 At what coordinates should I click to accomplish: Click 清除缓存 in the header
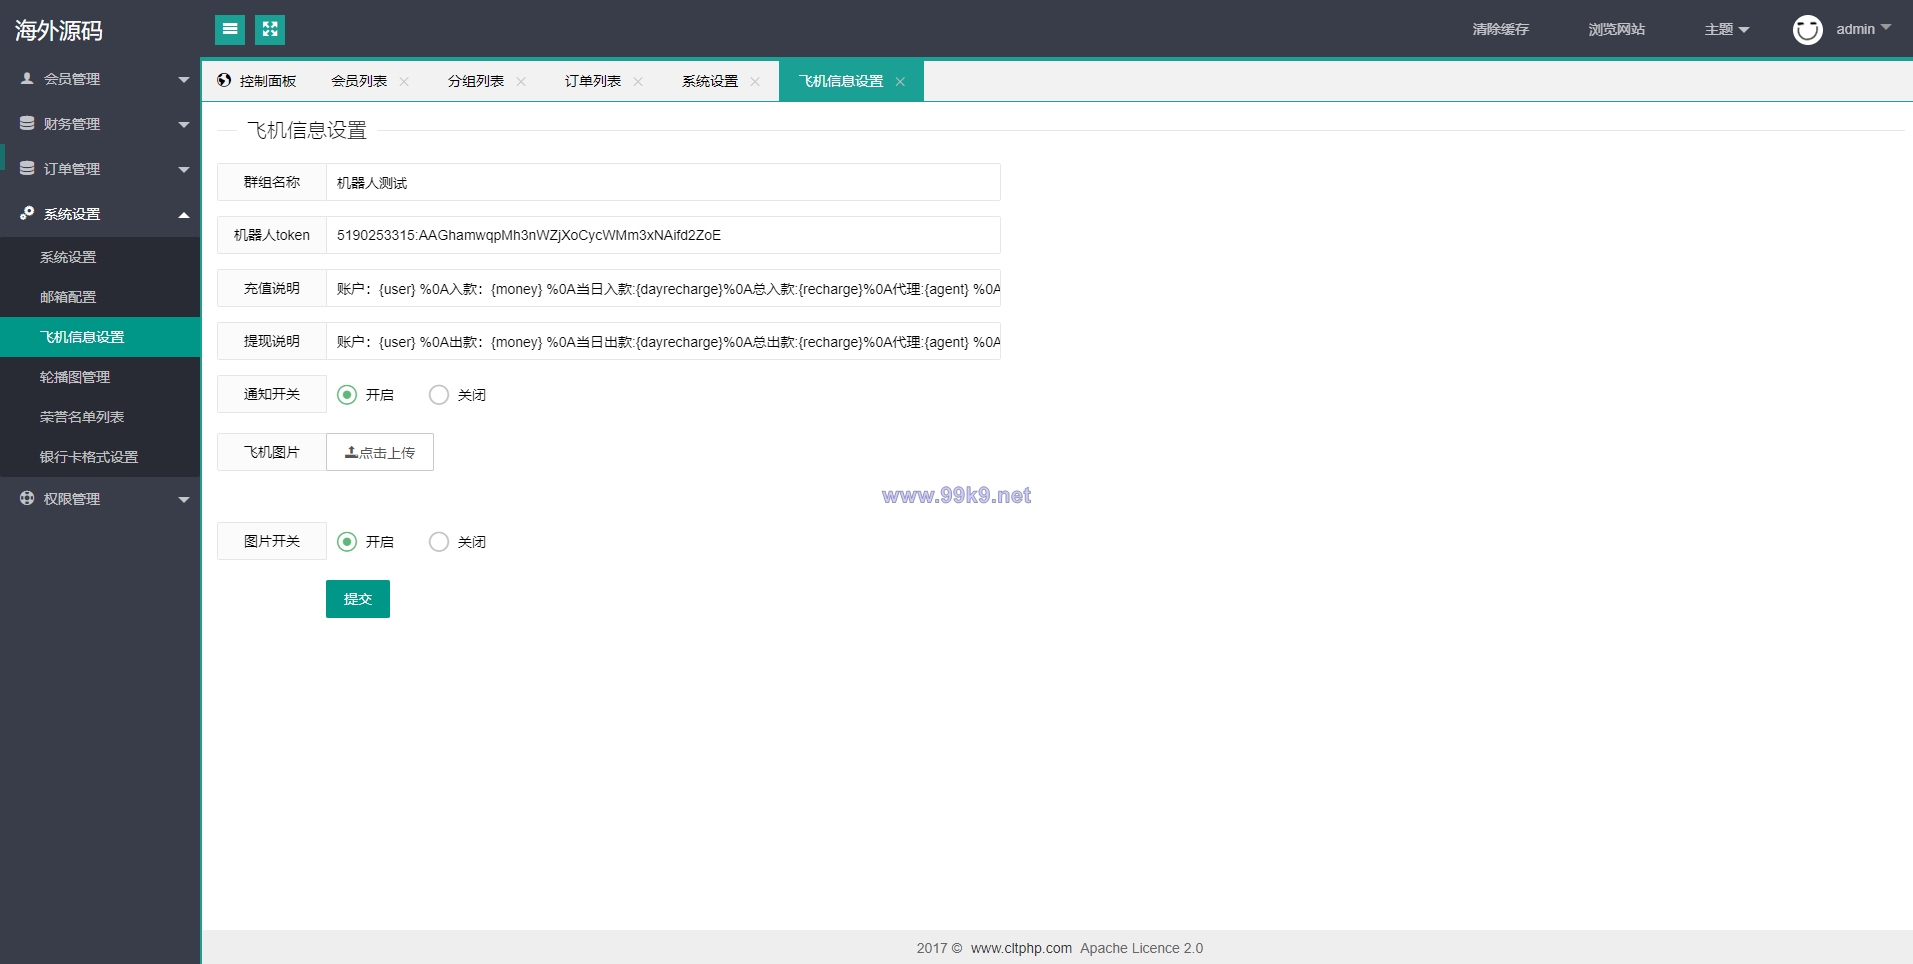click(x=1501, y=30)
